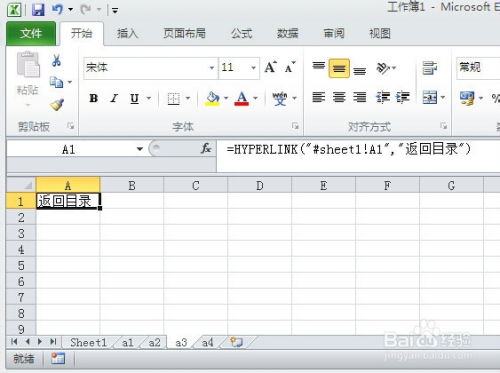Click the Insert Function fx icon
The height and width of the screenshot is (373, 500).
(x=206, y=149)
